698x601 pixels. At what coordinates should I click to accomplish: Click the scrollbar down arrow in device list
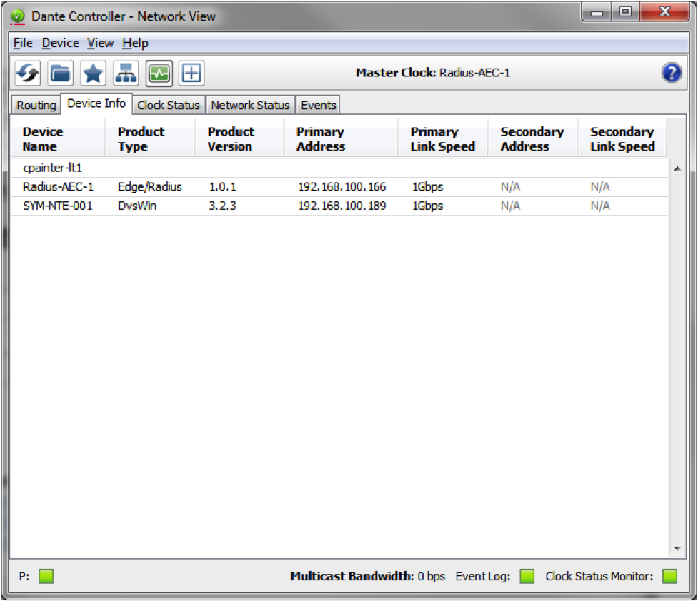point(677,549)
